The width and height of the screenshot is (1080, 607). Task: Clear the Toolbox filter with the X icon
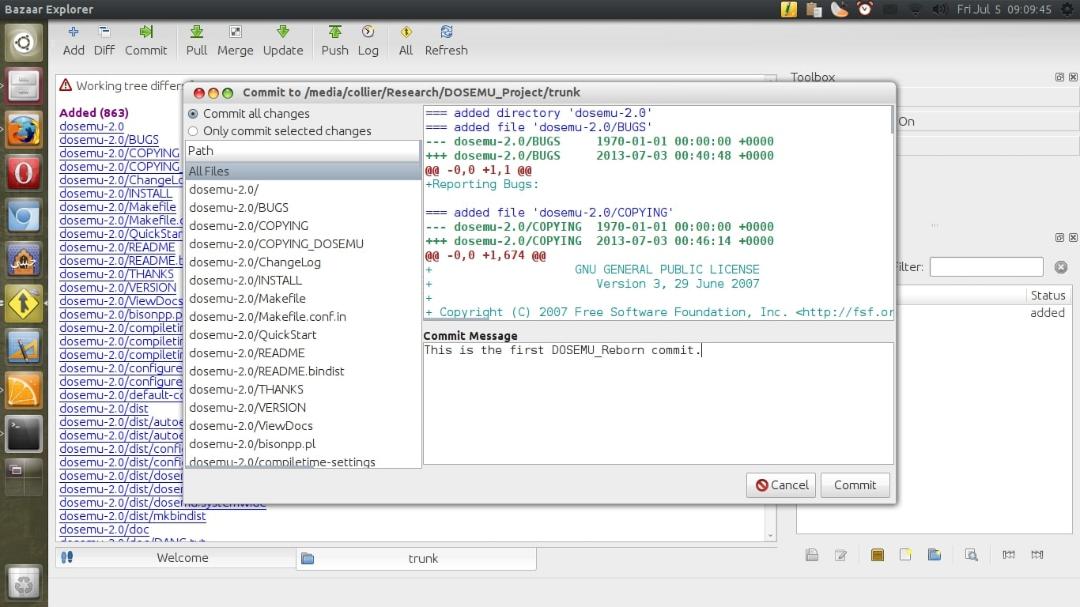click(x=1061, y=267)
